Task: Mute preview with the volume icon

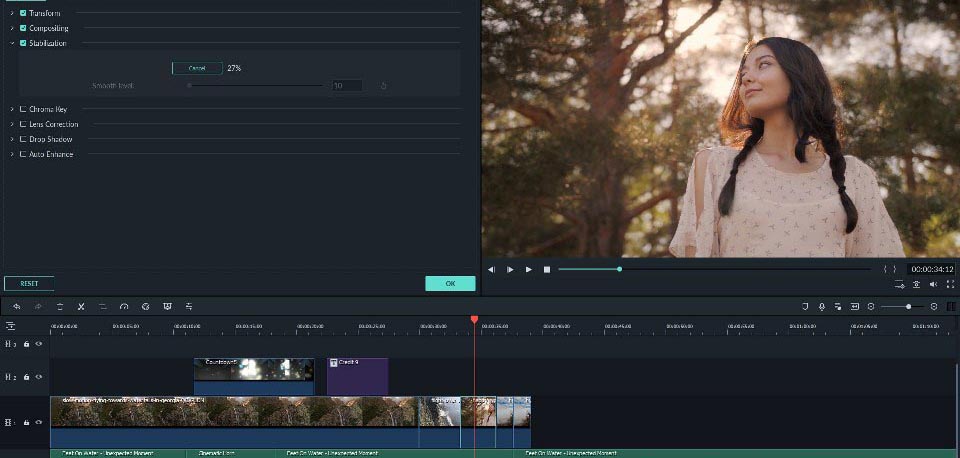Action: [933, 284]
